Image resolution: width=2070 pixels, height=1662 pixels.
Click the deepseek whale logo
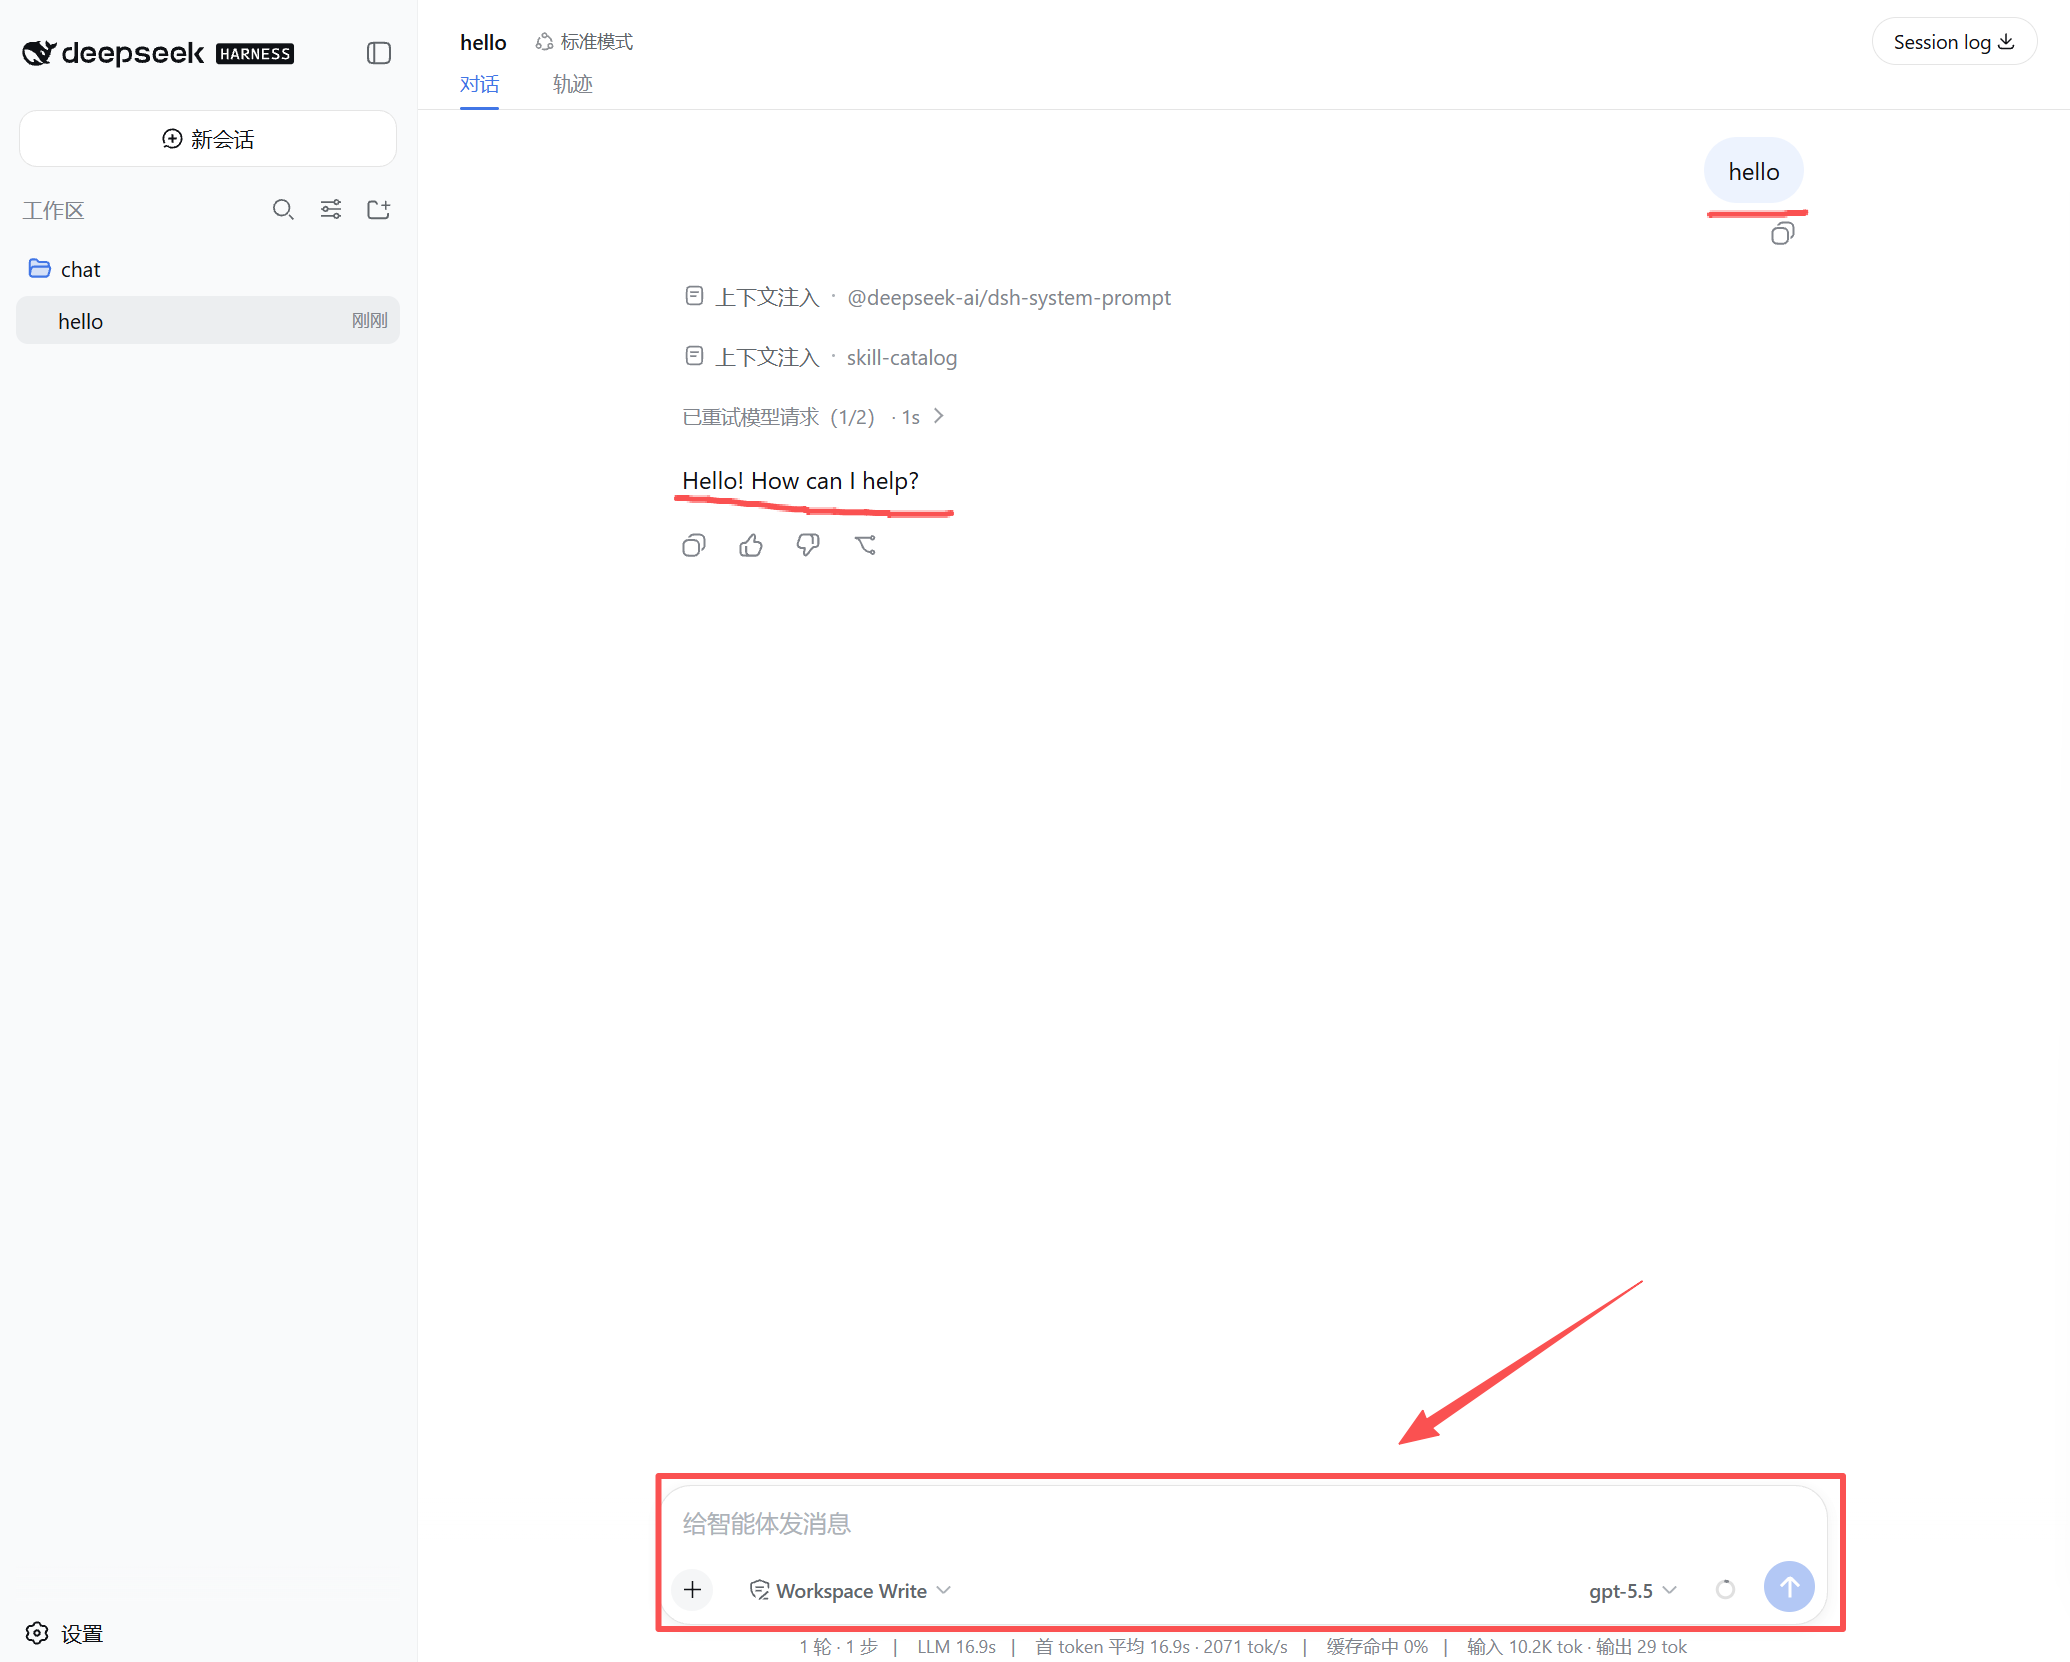point(38,53)
